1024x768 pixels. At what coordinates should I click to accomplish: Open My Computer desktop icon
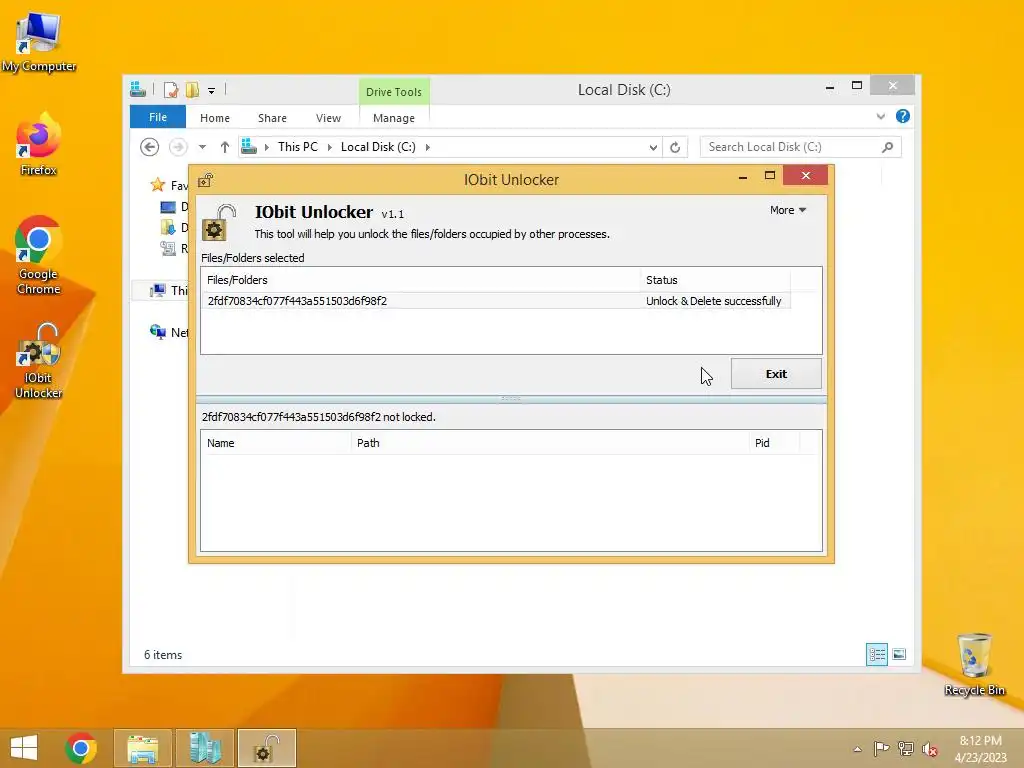(39, 43)
